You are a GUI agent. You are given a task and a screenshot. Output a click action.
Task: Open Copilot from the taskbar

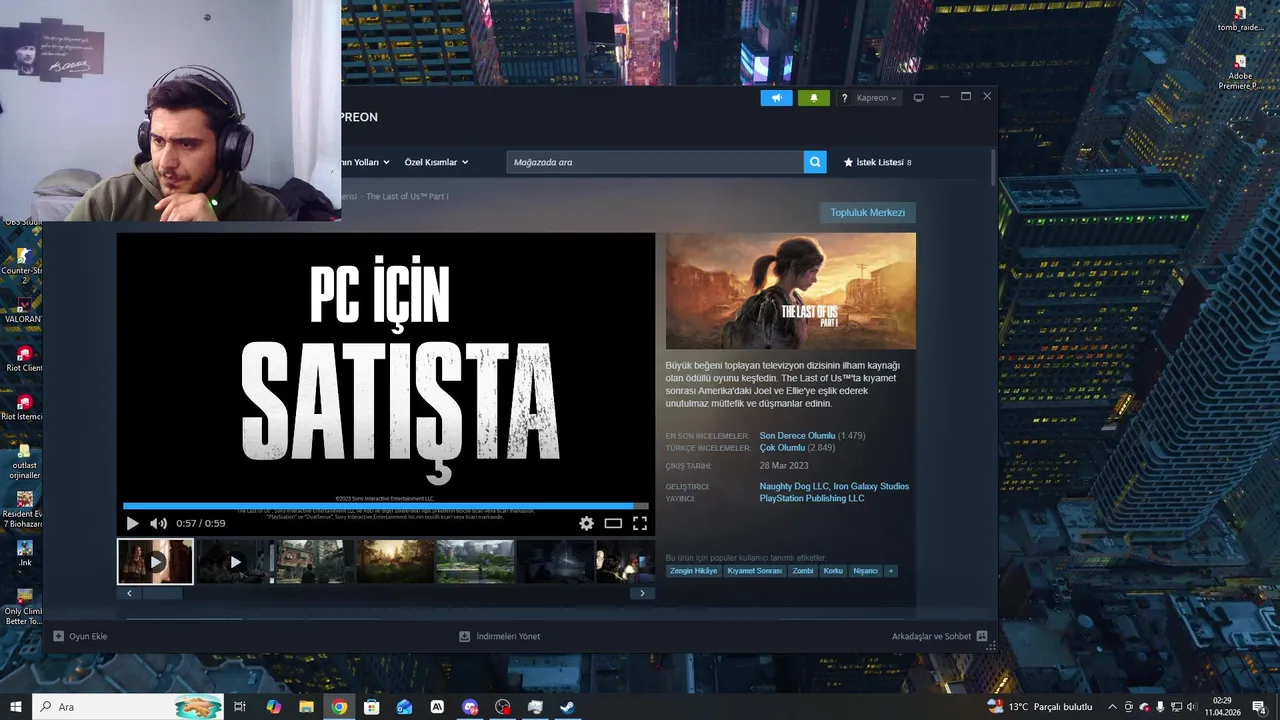click(x=274, y=707)
